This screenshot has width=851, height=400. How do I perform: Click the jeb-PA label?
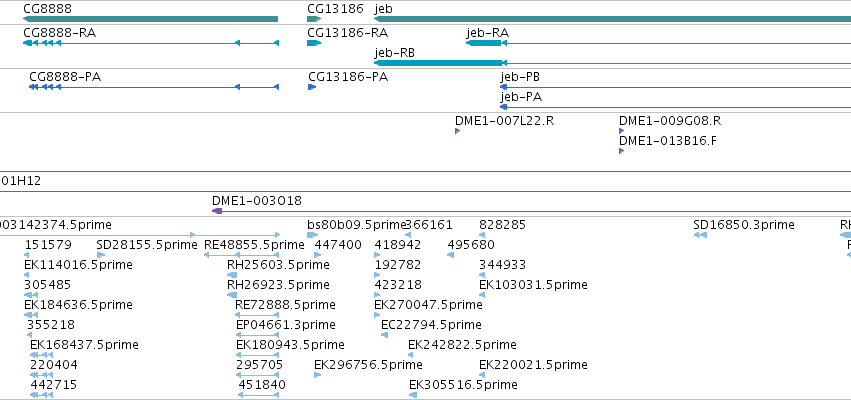pos(520,97)
